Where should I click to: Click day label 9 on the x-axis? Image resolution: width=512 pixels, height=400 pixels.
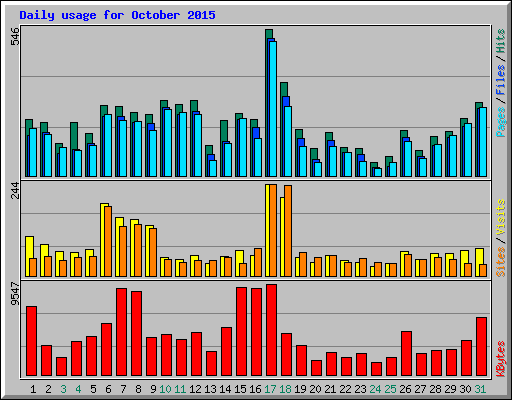153,389
